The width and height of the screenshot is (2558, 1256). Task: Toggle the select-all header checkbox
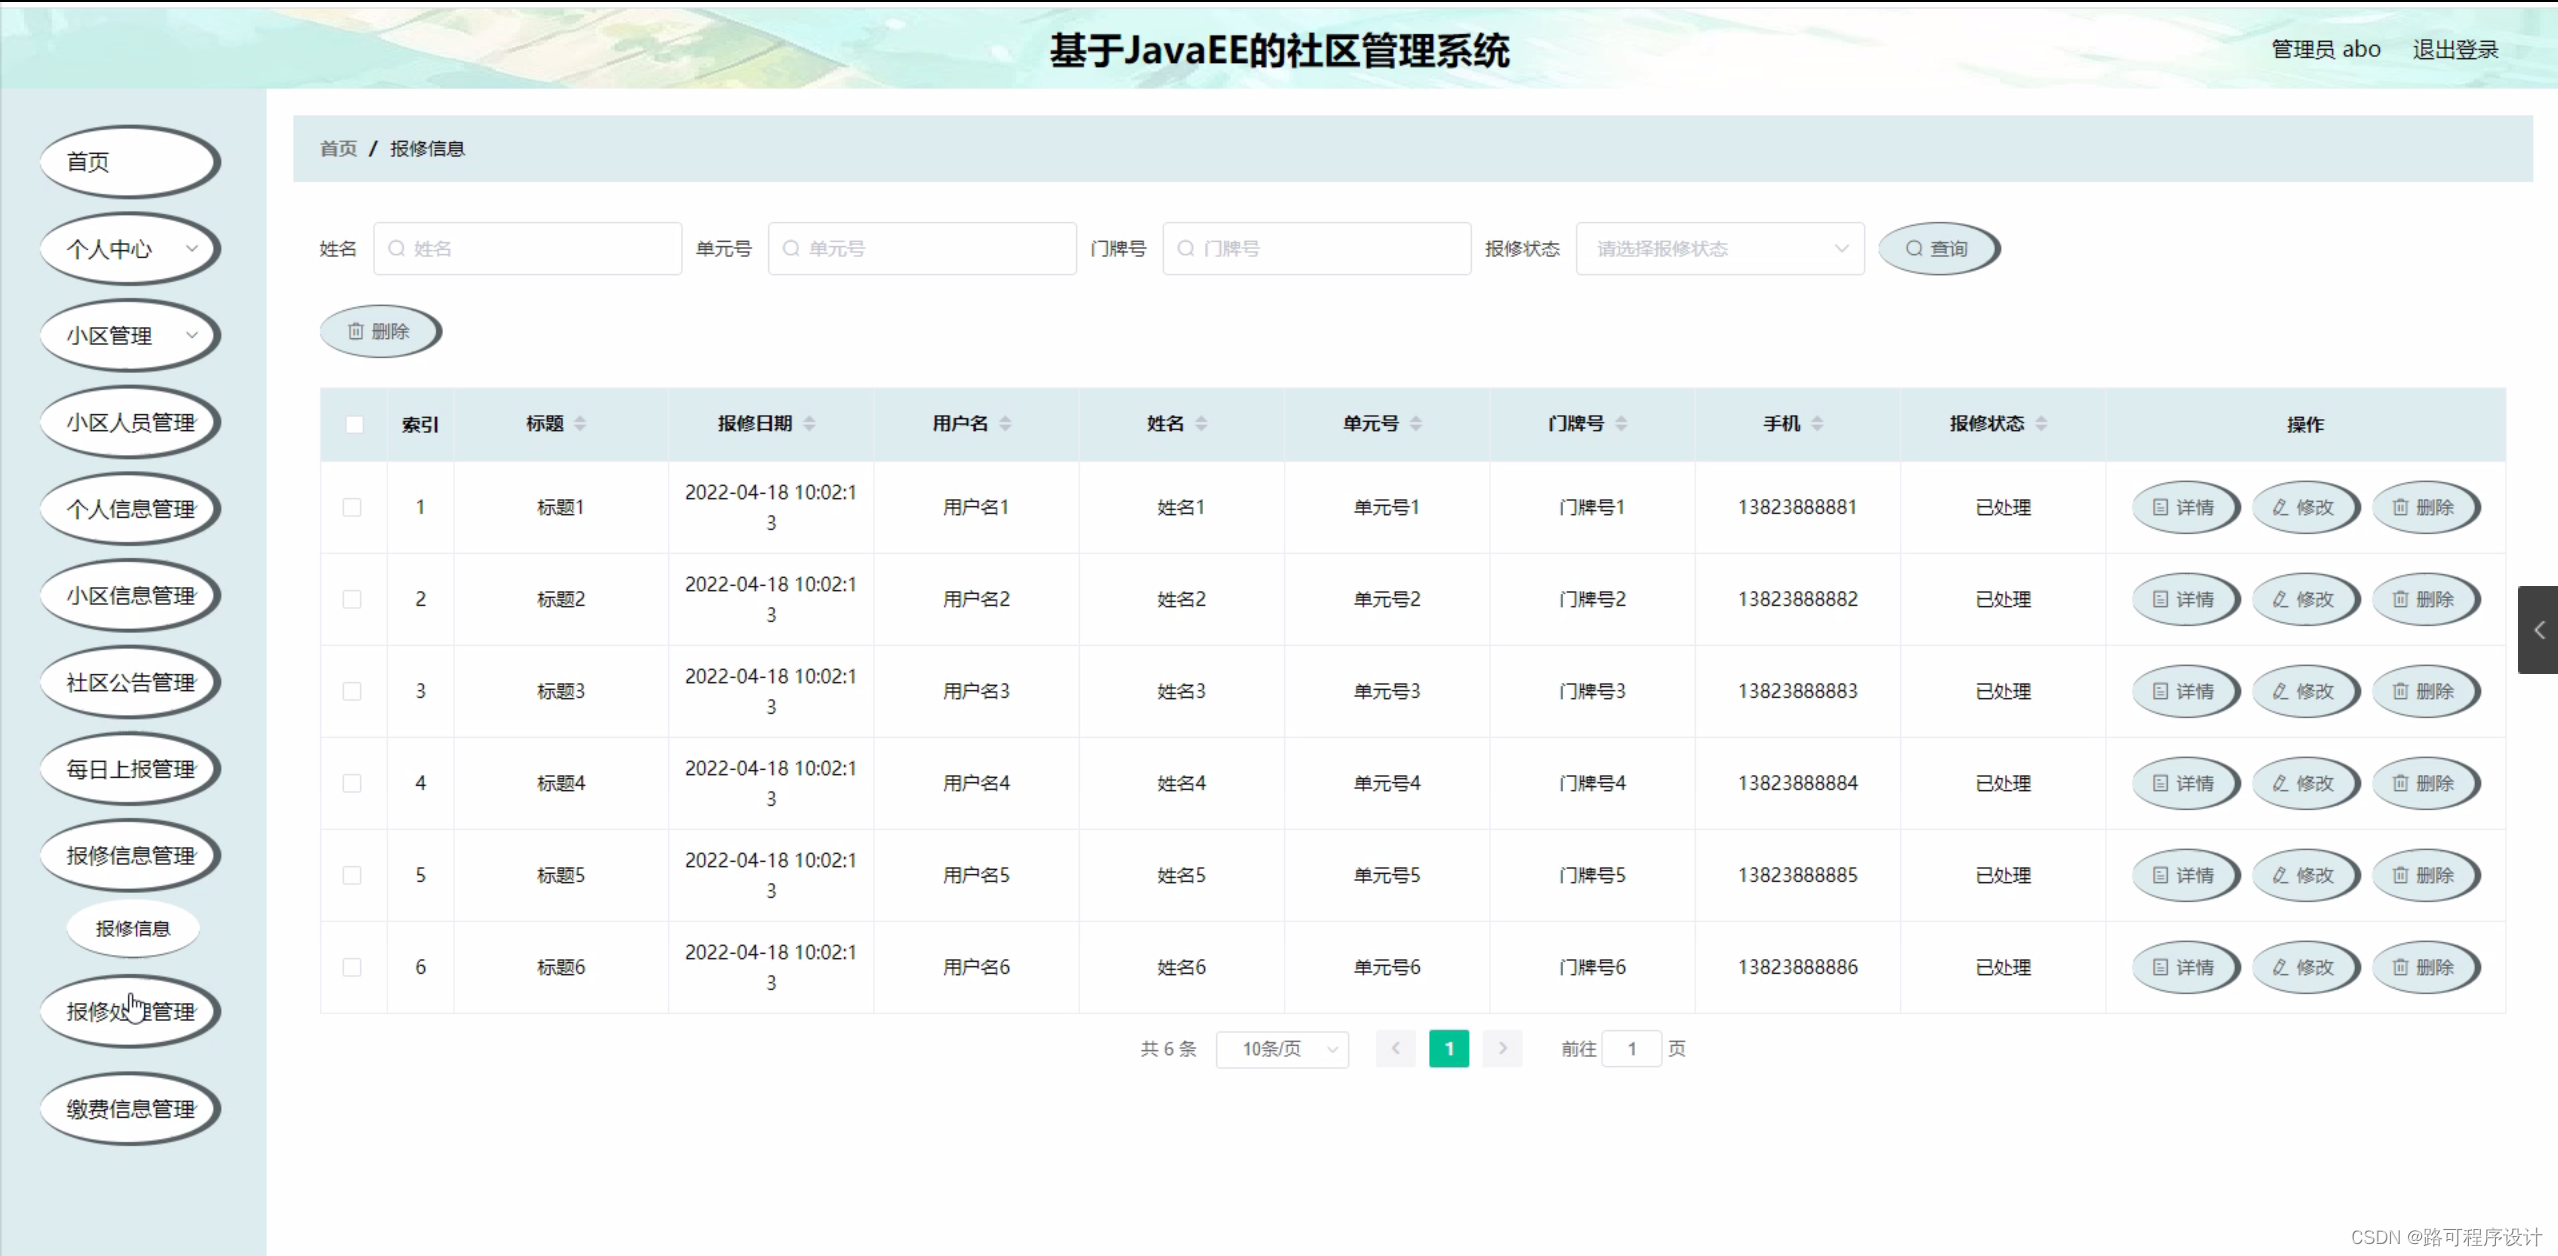pos(354,425)
